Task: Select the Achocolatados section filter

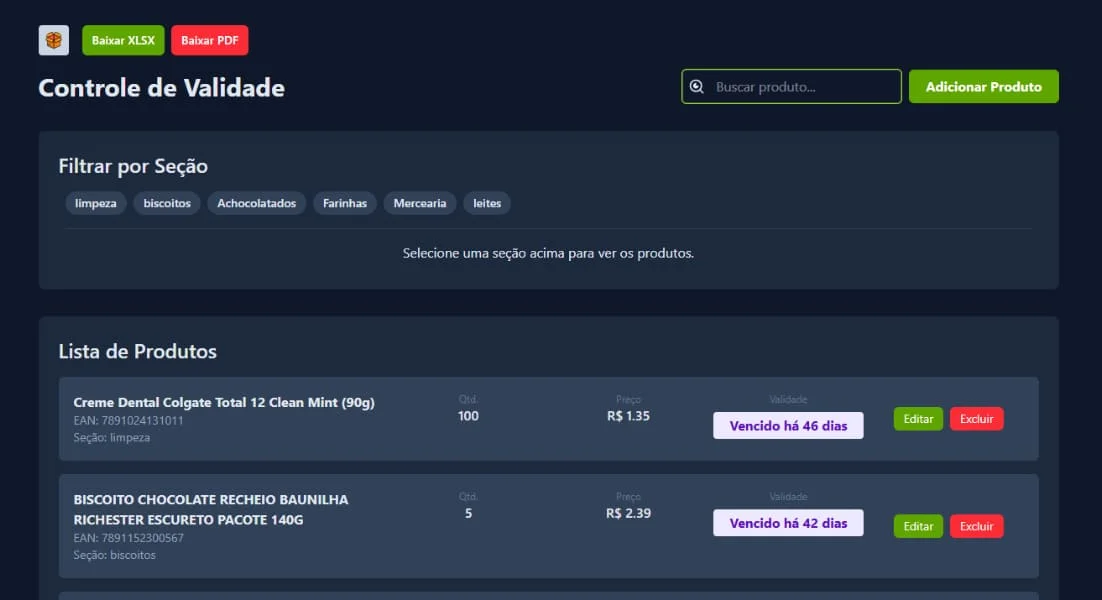Action: pos(257,204)
